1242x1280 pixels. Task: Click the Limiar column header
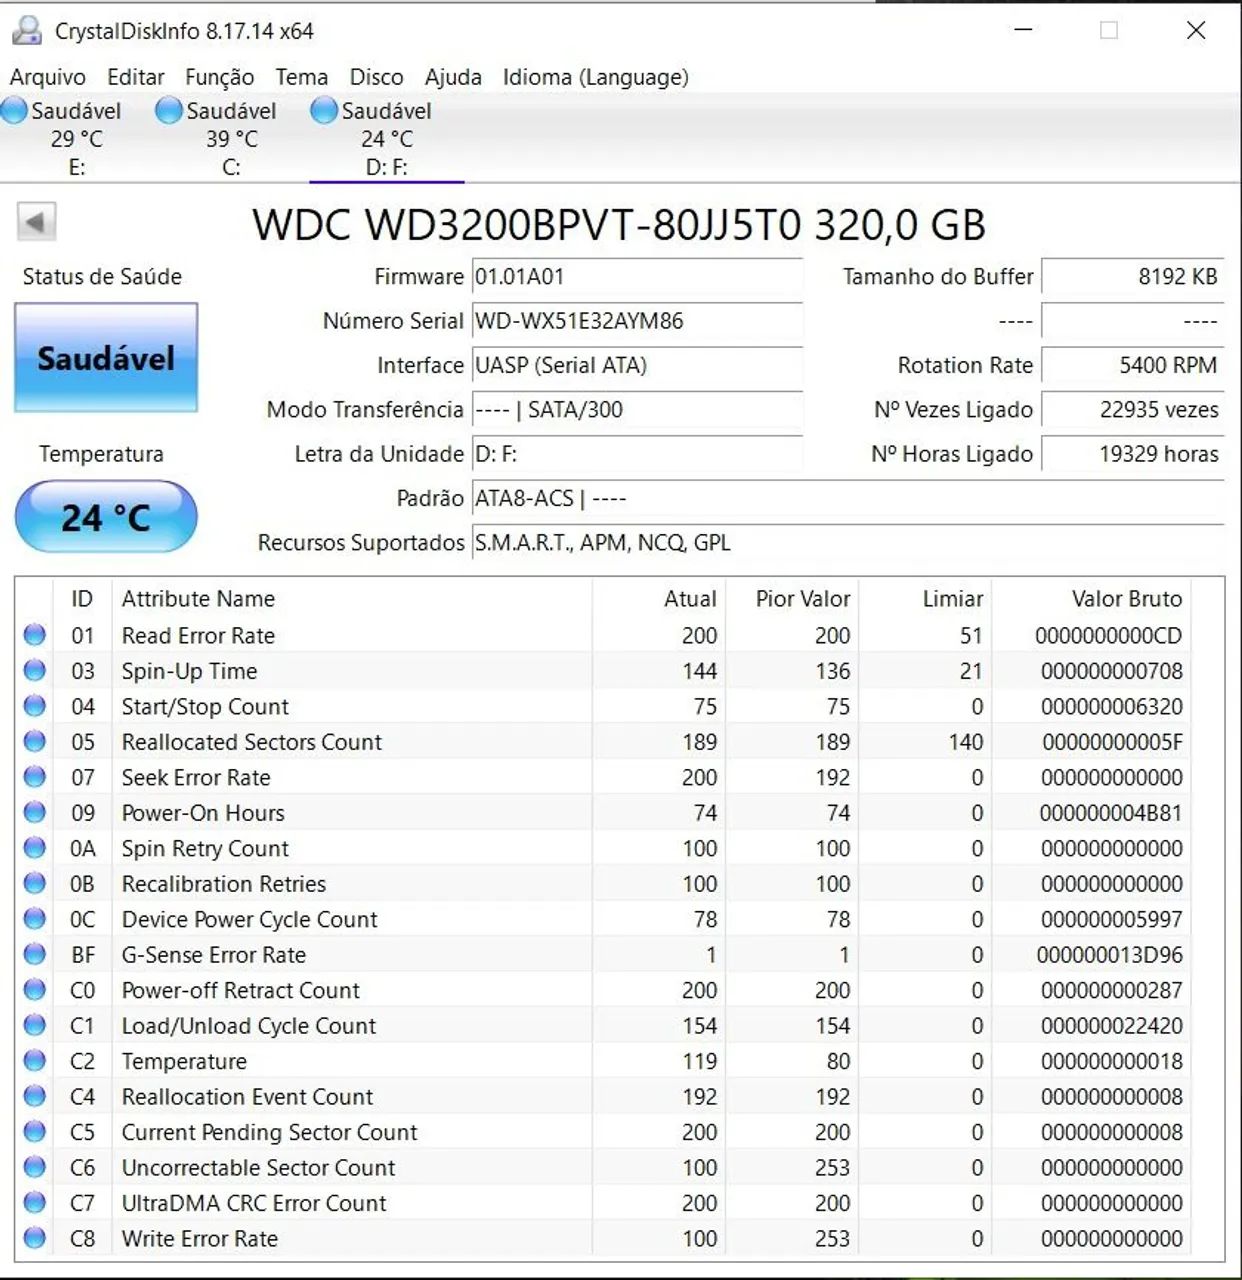point(925,599)
